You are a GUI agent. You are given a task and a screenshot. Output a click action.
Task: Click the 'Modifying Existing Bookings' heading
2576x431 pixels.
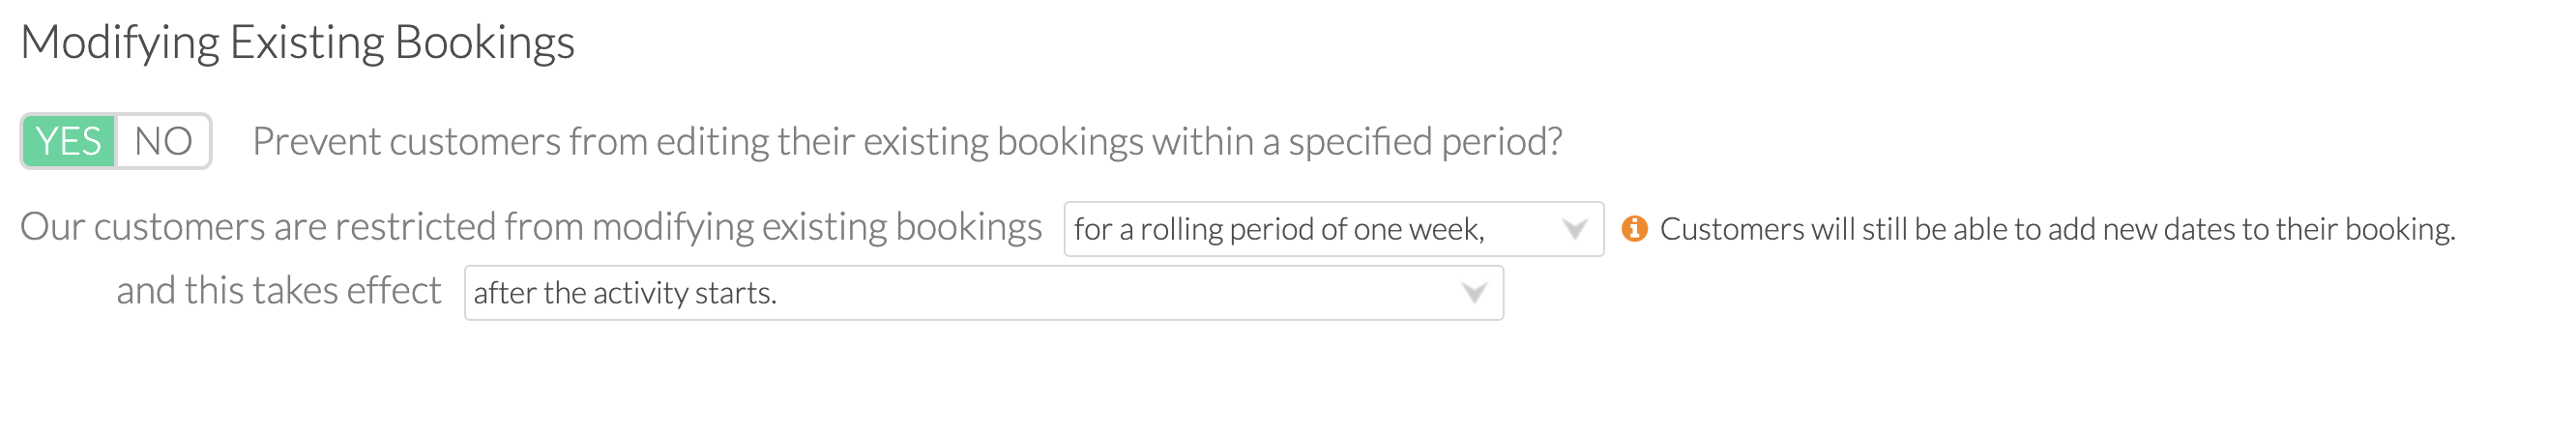pyautogui.click(x=298, y=43)
